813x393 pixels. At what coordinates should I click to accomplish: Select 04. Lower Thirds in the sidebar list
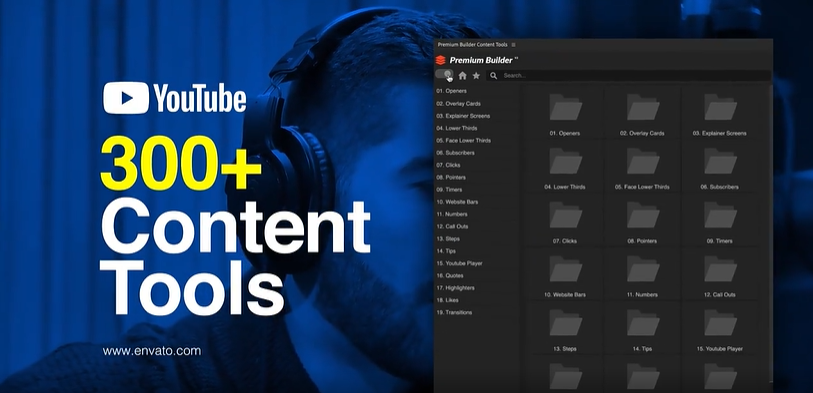[x=457, y=128]
